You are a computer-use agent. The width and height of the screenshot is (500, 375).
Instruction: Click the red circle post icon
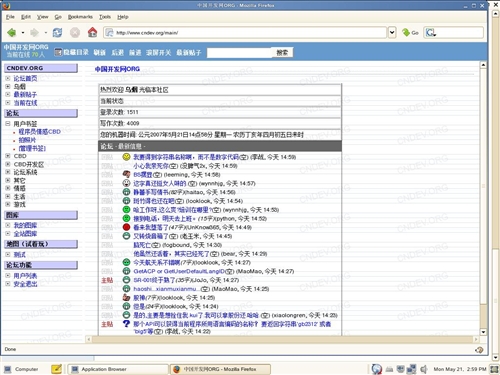(x=126, y=227)
